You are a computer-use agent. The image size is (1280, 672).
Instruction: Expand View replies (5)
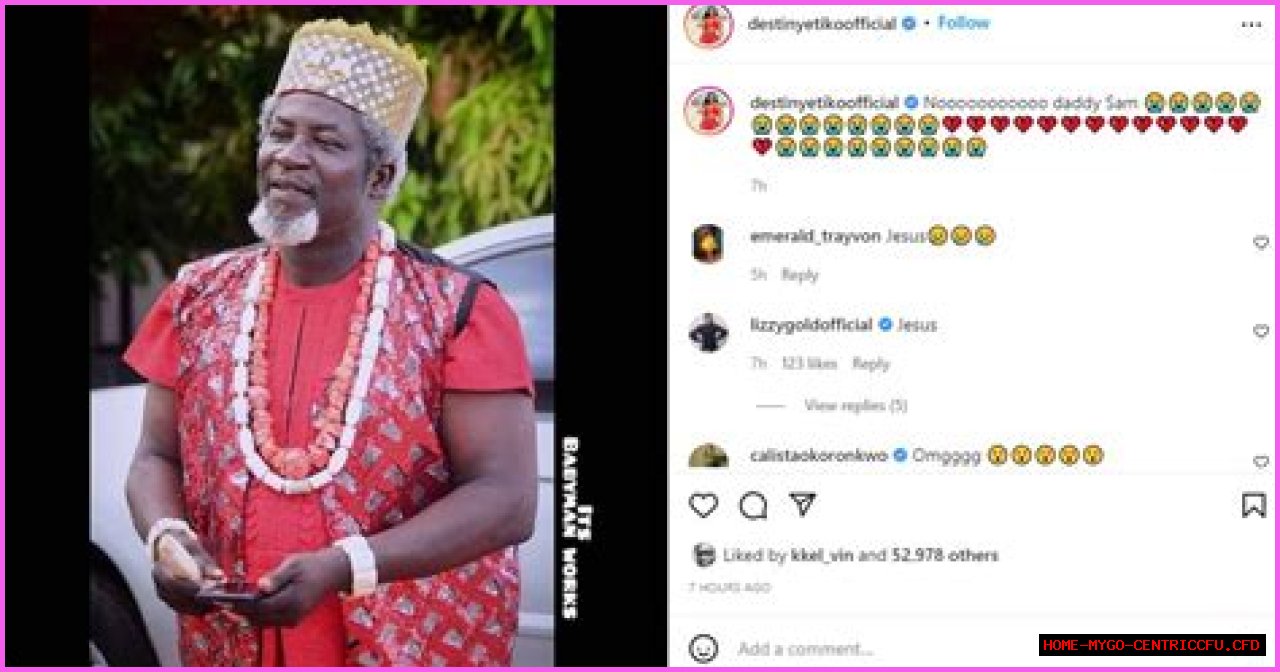coord(855,406)
